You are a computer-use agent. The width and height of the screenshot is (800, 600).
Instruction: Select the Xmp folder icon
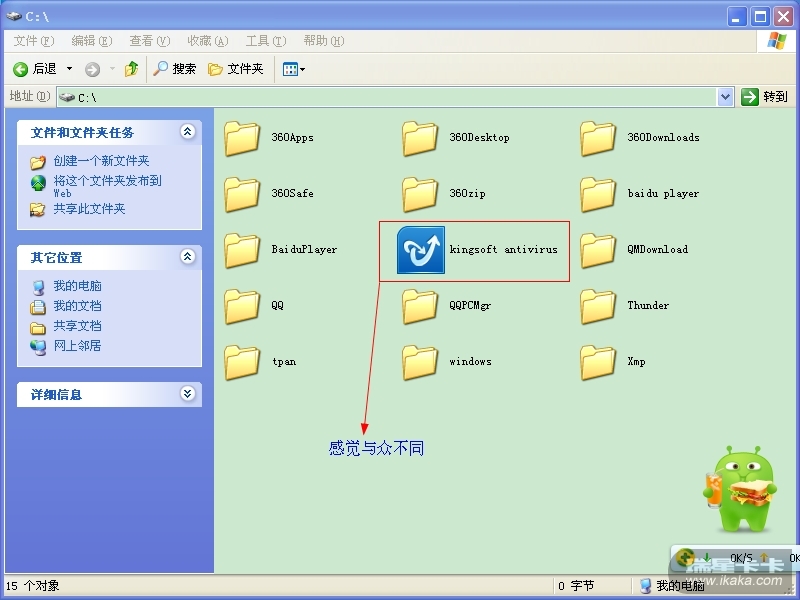click(x=598, y=362)
